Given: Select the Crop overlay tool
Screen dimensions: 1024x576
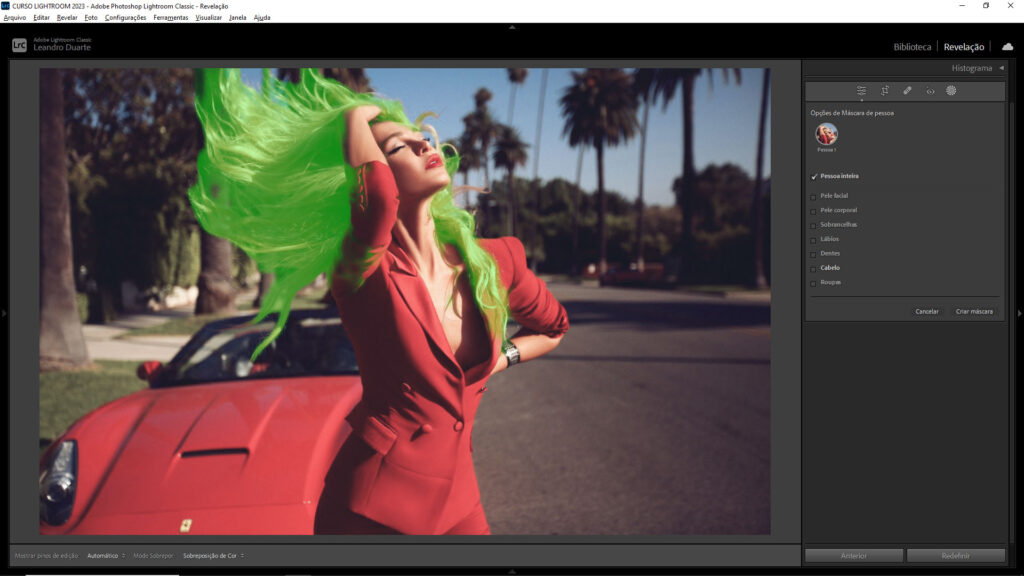Looking at the screenshot, I should (885, 91).
